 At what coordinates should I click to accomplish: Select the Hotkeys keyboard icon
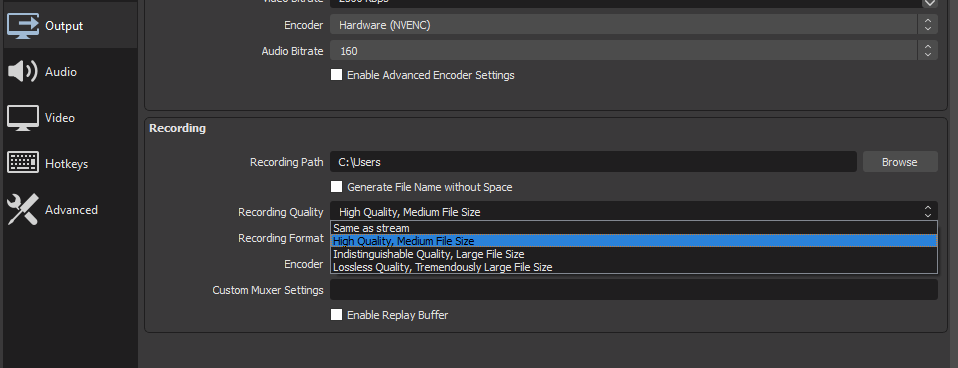23,163
